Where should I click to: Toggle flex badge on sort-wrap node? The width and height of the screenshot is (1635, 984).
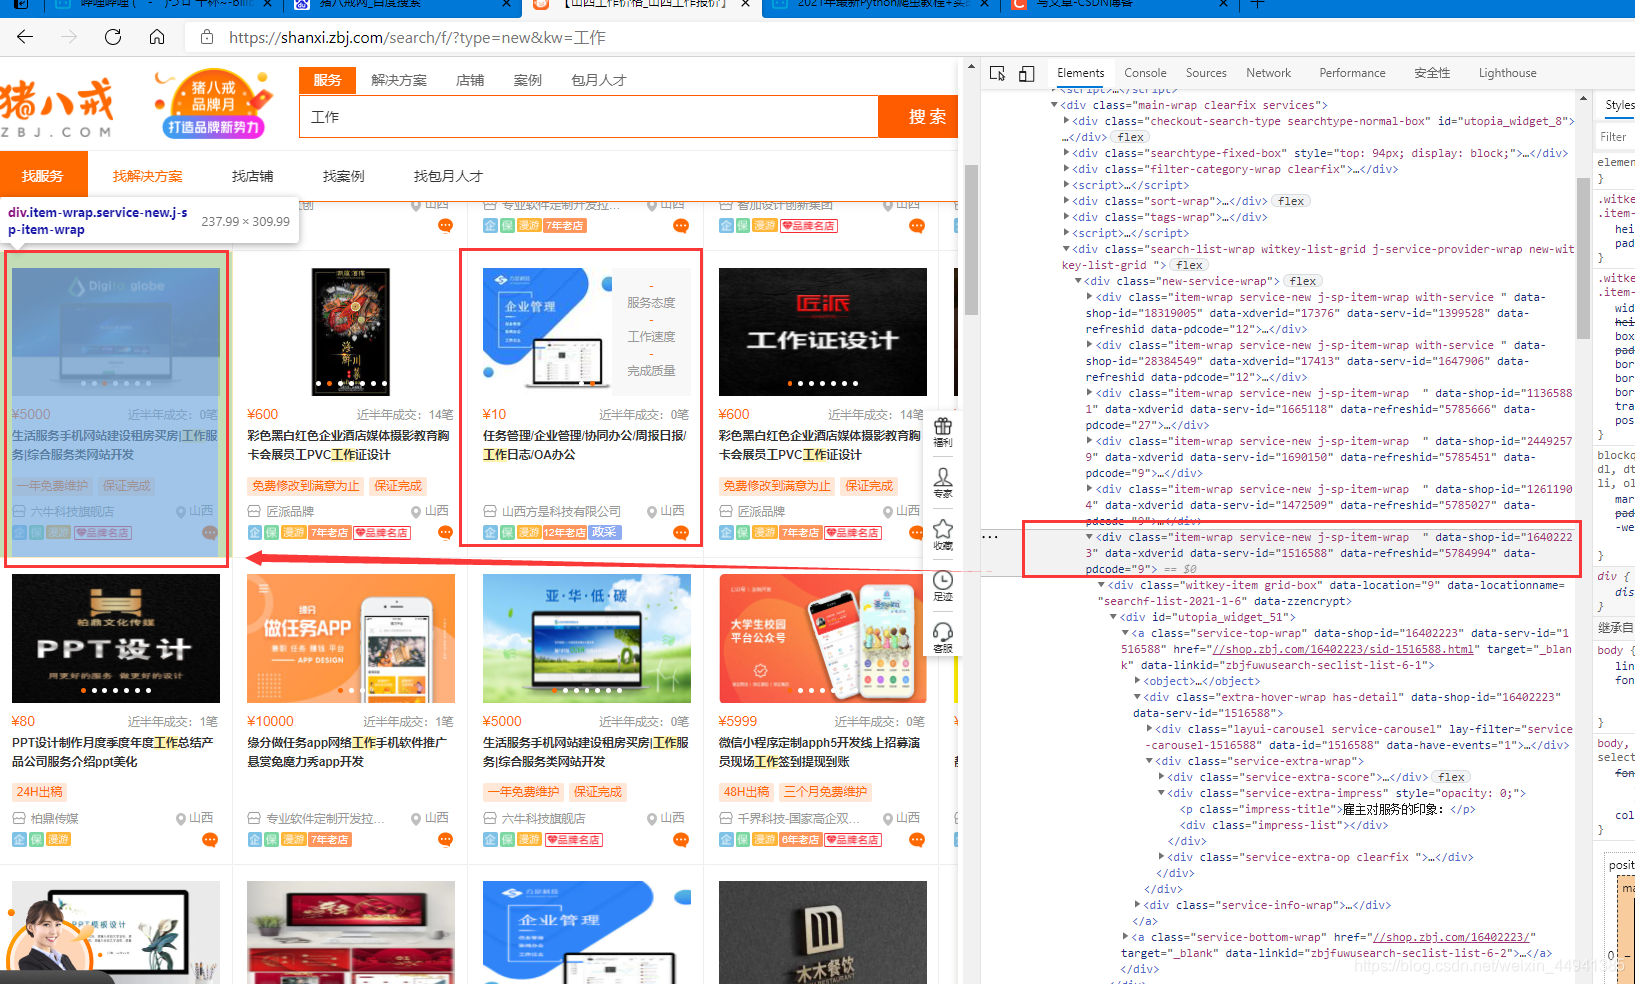click(x=1291, y=201)
